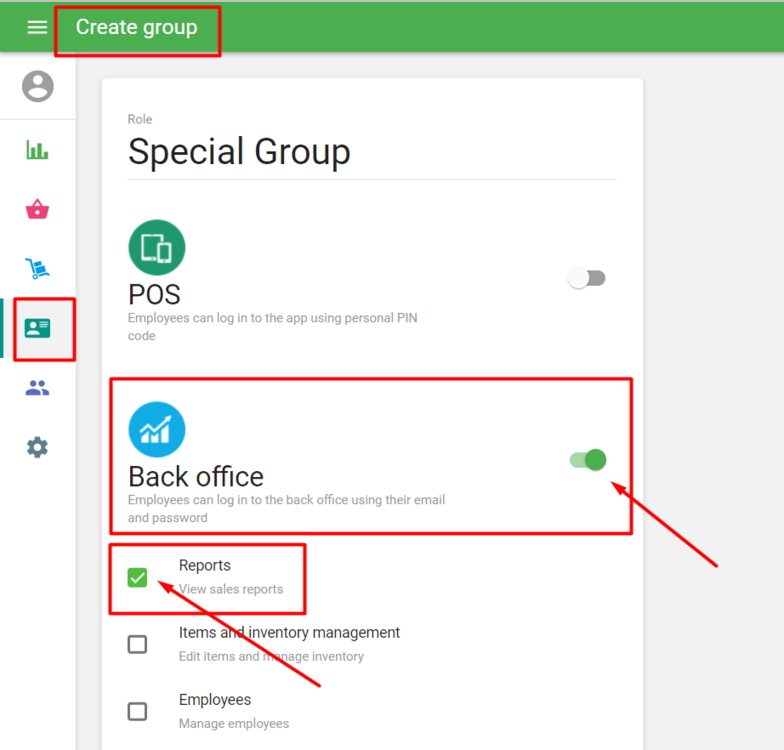Click the blue Back office chart icon
The width and height of the screenshot is (784, 750).
pyautogui.click(x=157, y=430)
